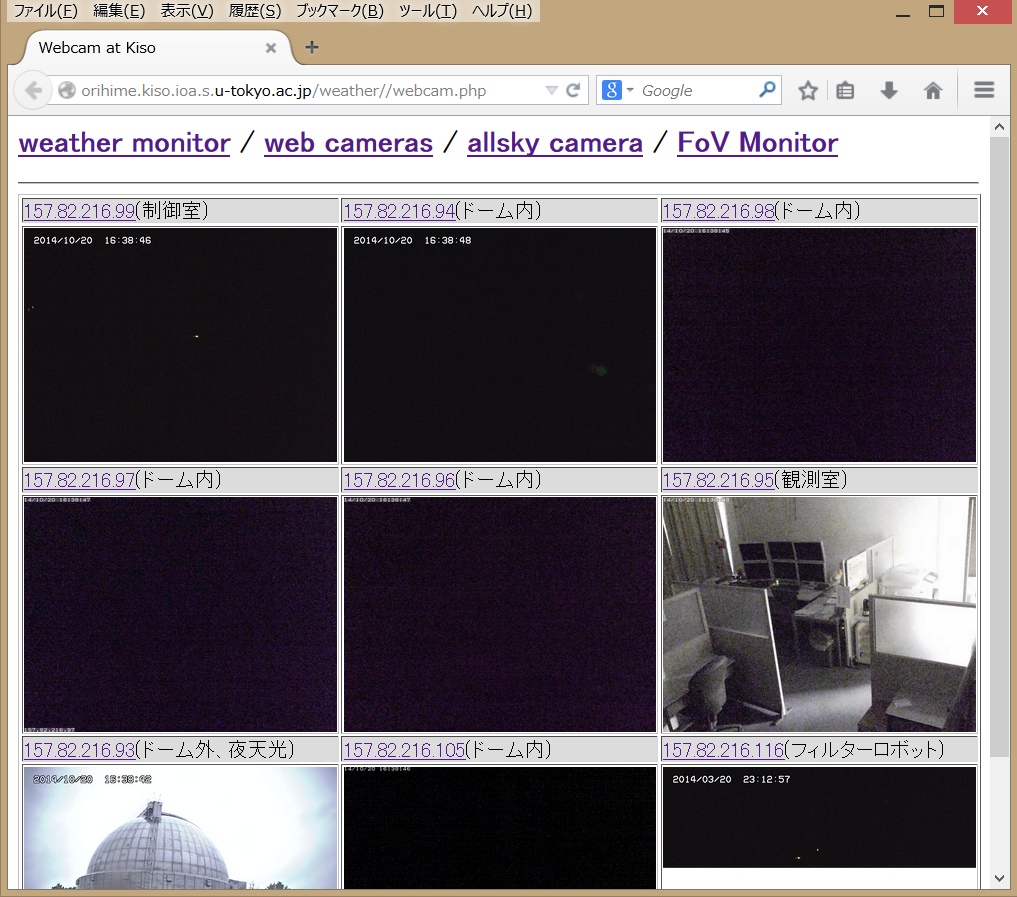Screen dimensions: 1017x897
Task: Open camera link 157.82.216.99
Action: click(x=79, y=211)
